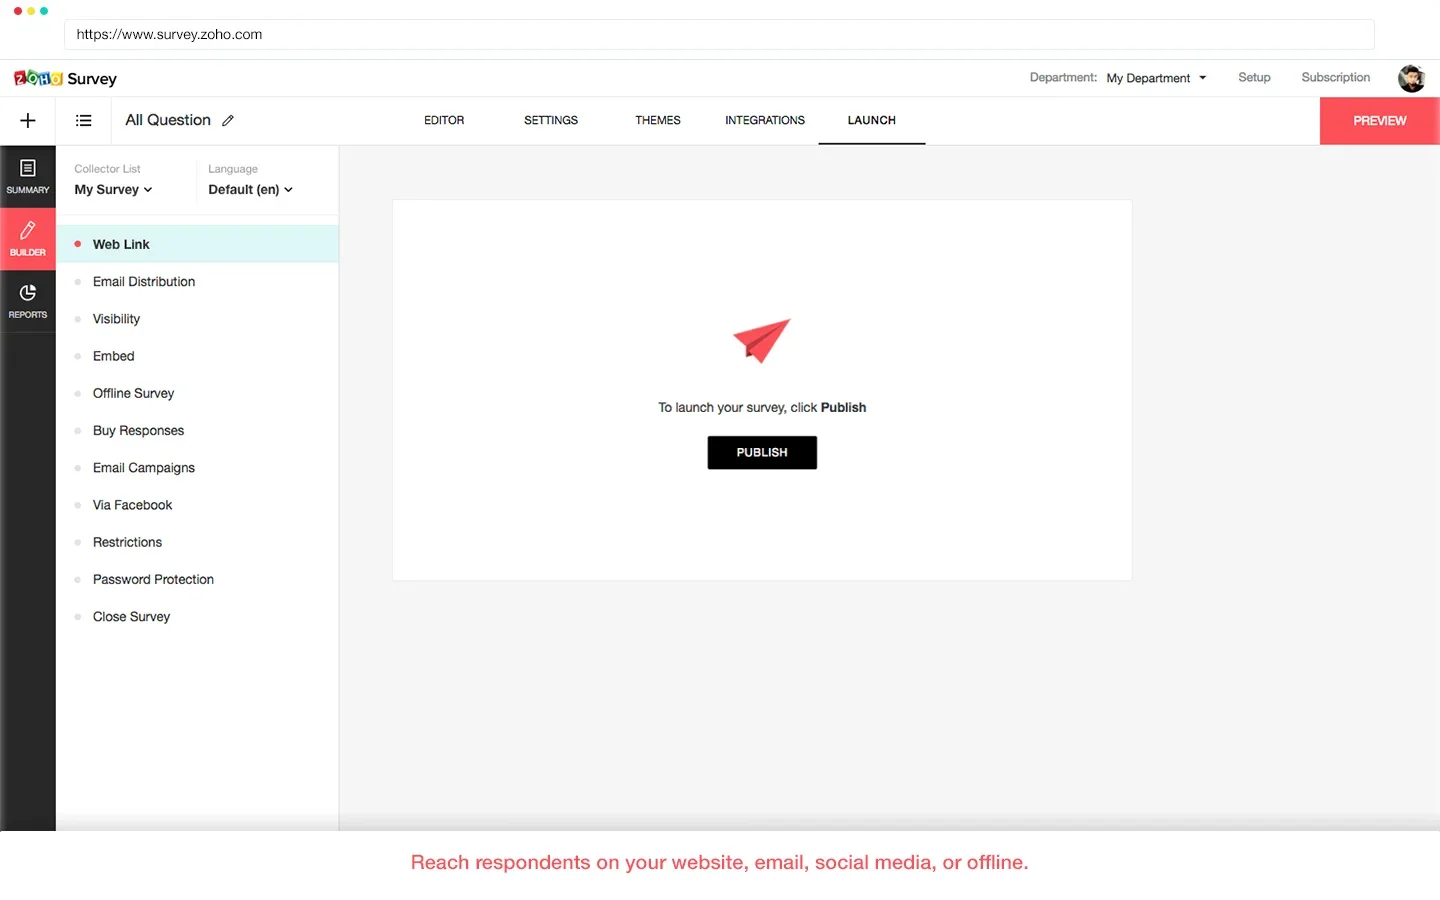This screenshot has height=900, width=1440.
Task: Select Password Protection from the launch list
Action: (153, 579)
